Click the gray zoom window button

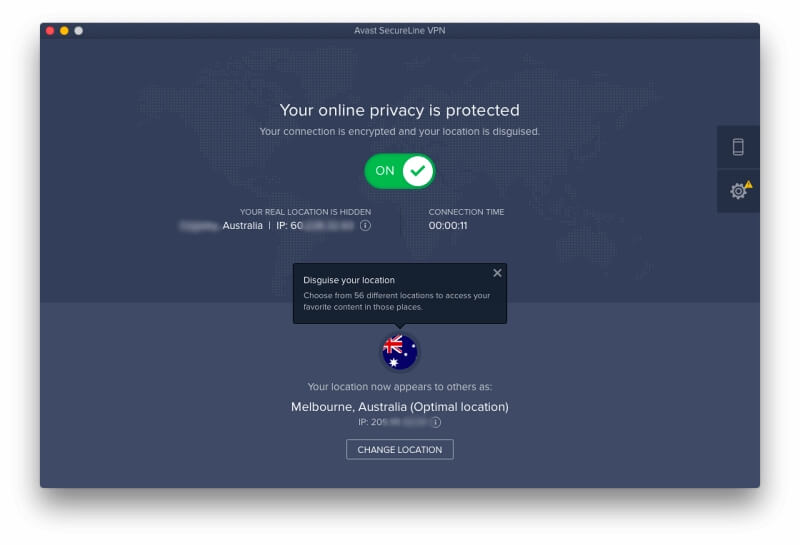click(79, 31)
